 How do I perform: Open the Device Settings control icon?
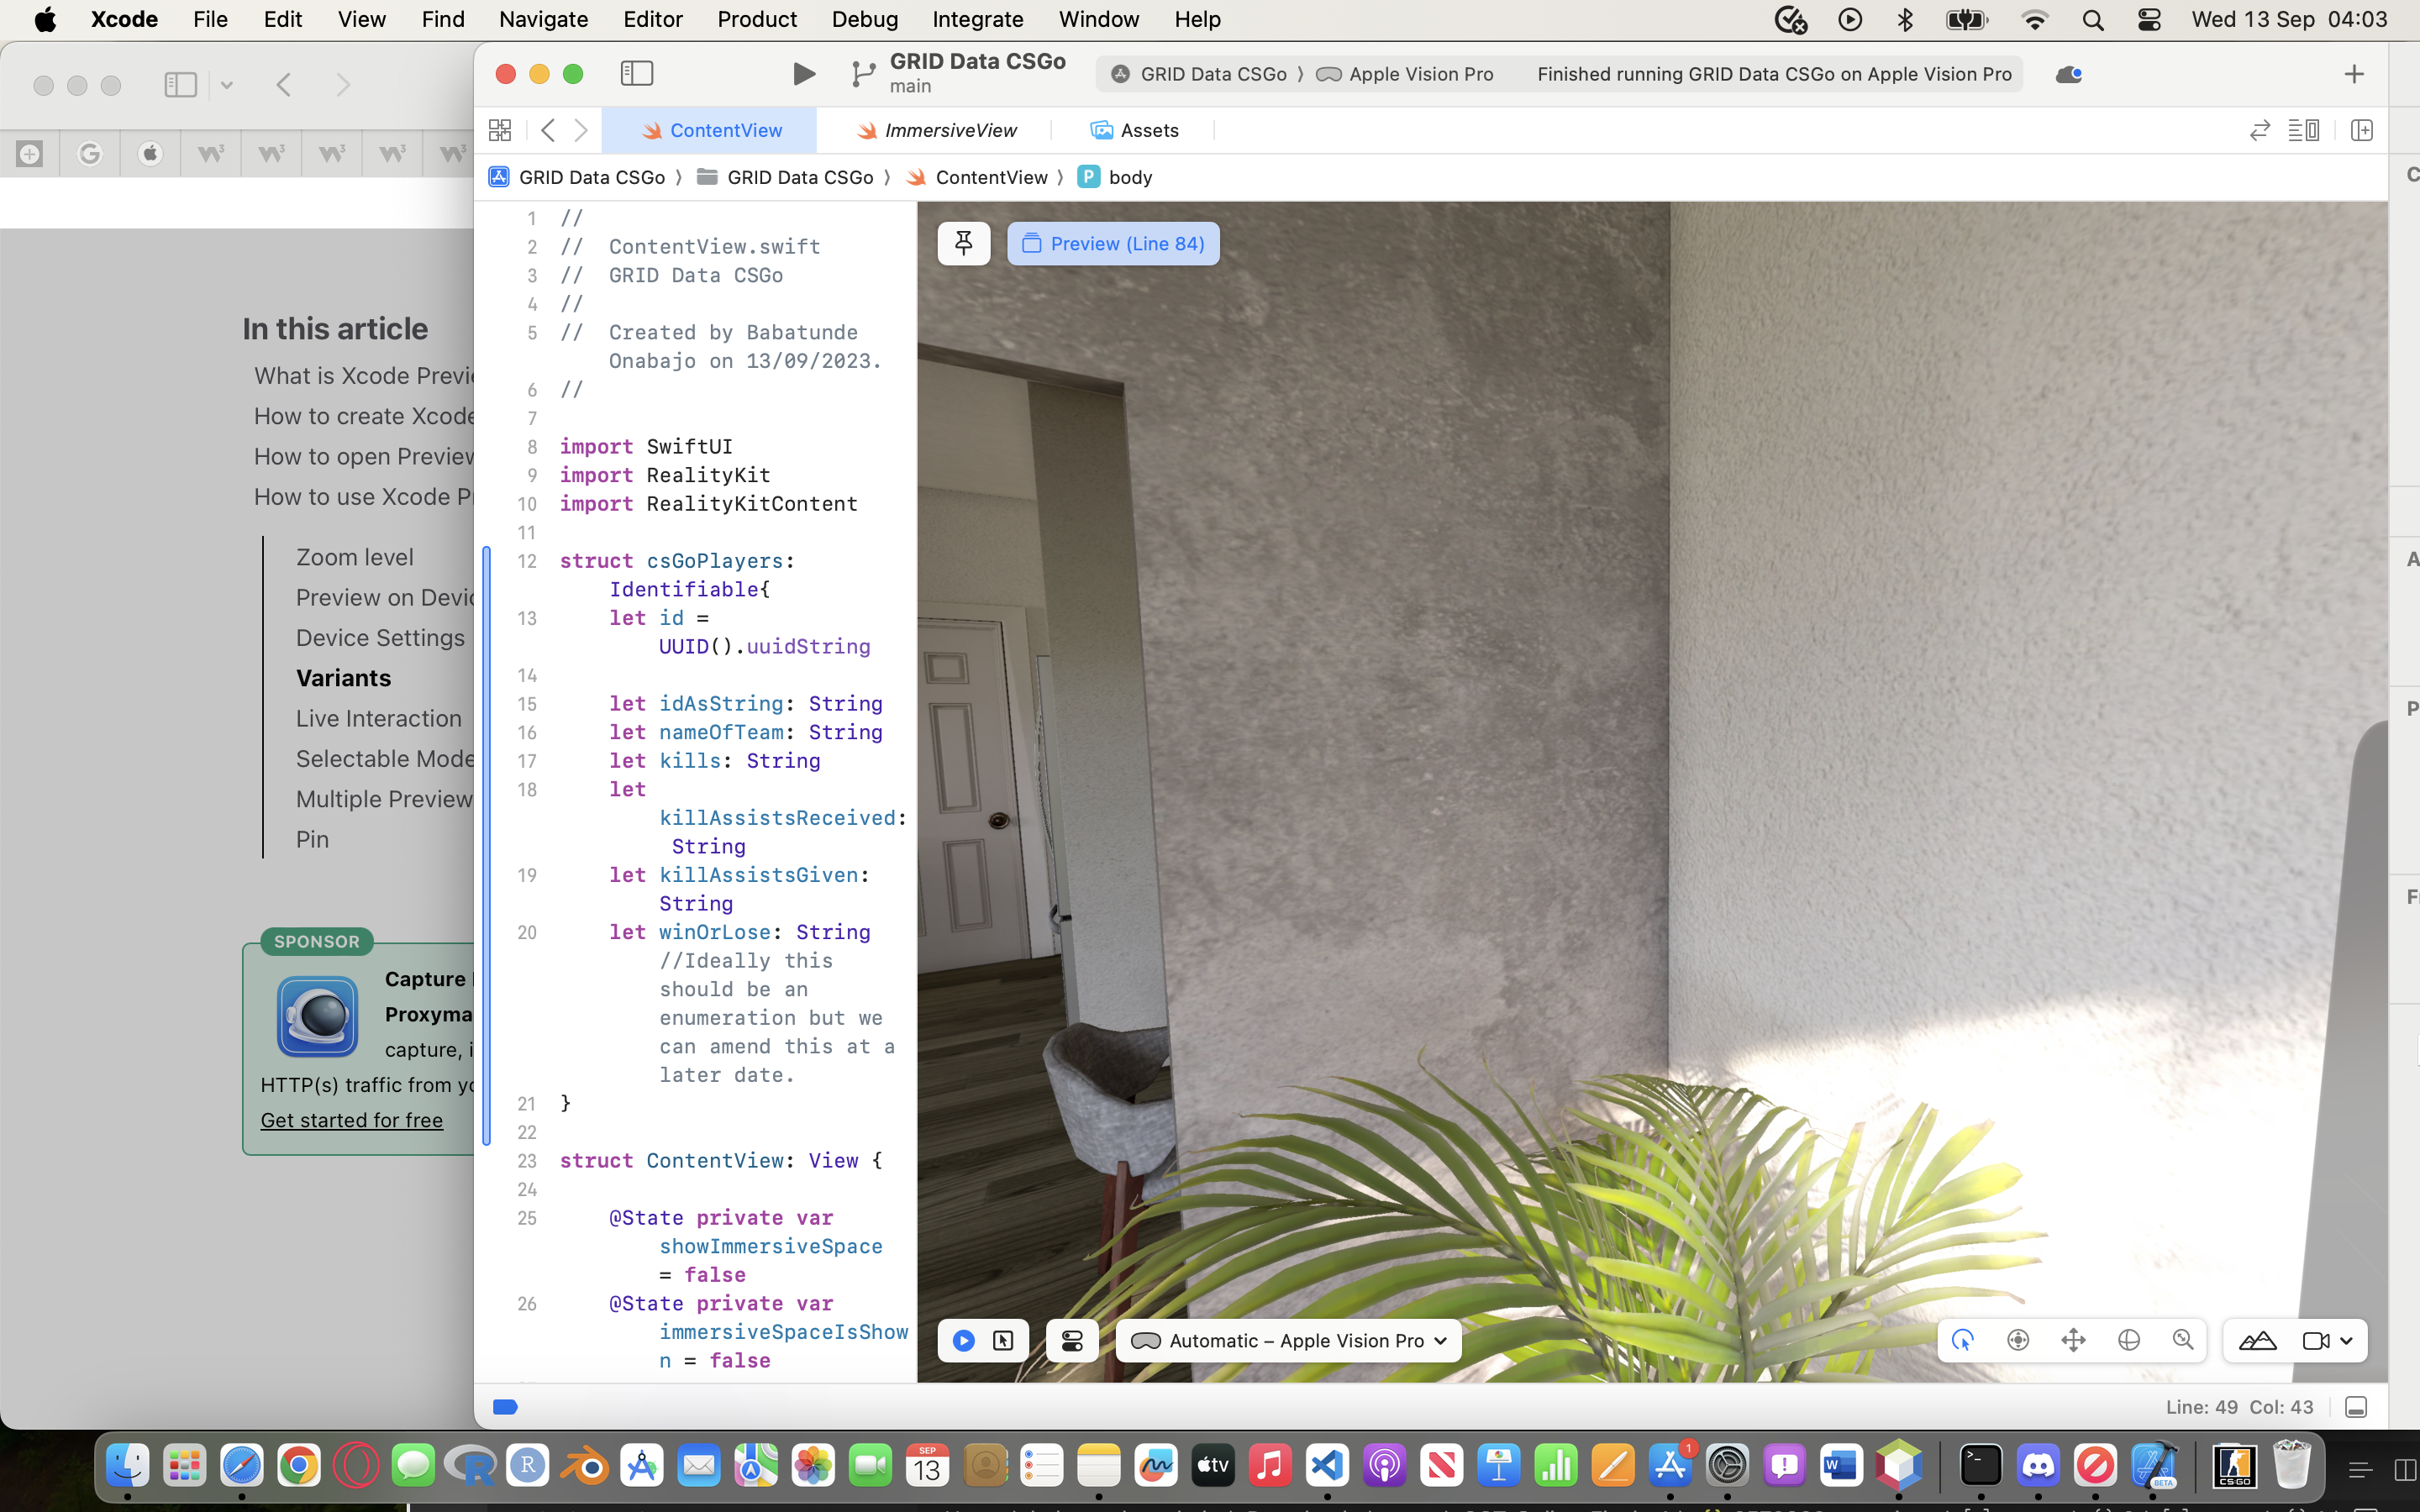click(1071, 1340)
